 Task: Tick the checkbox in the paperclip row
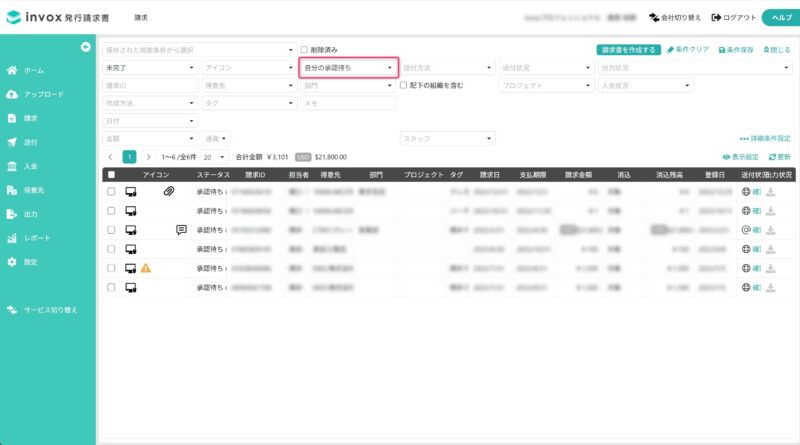(111, 191)
